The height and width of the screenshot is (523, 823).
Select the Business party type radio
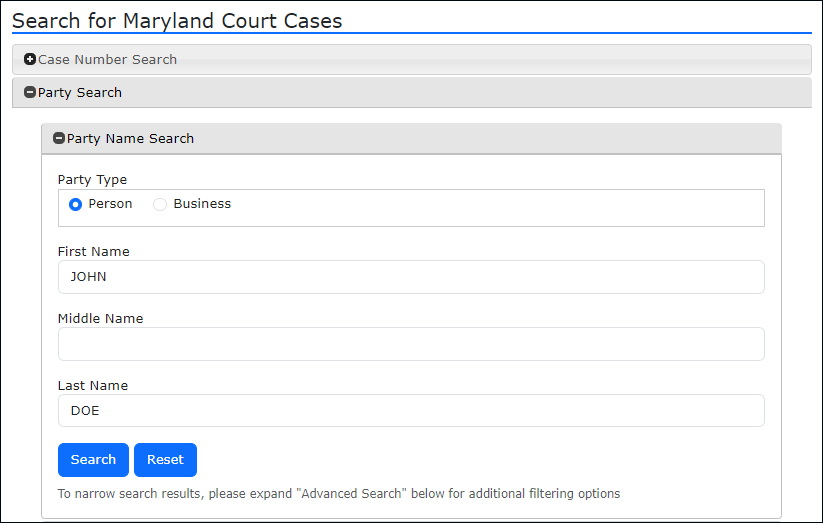pos(160,204)
